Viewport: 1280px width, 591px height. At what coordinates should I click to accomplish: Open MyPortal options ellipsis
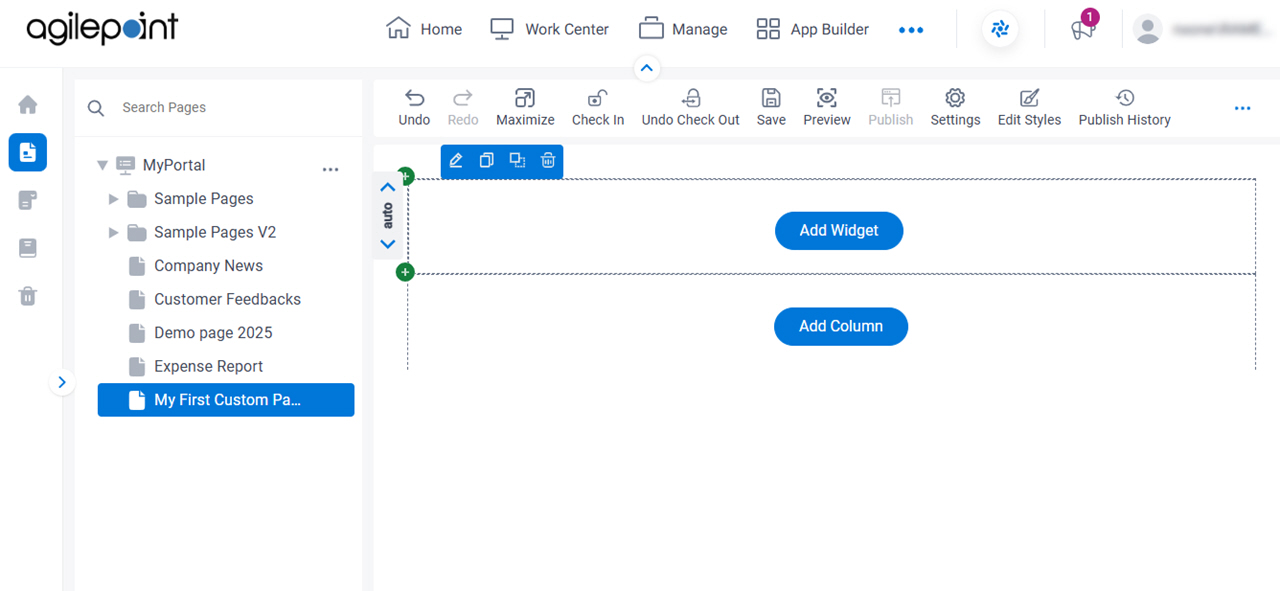[331, 170]
